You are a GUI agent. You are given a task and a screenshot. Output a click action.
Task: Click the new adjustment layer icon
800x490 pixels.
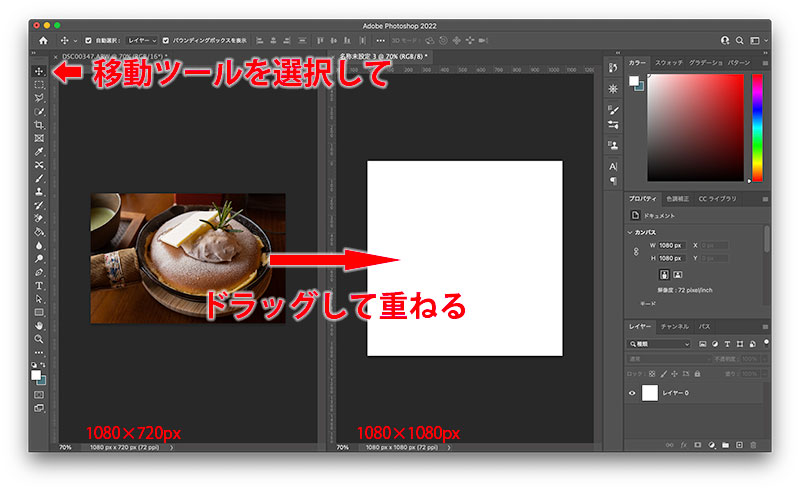pyautogui.click(x=712, y=445)
